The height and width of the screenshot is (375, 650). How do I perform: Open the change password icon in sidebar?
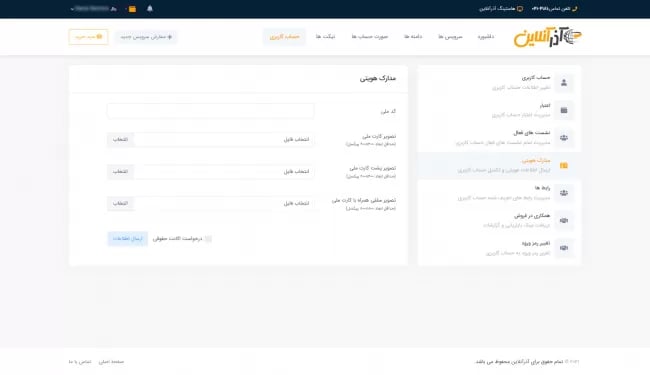564,248
